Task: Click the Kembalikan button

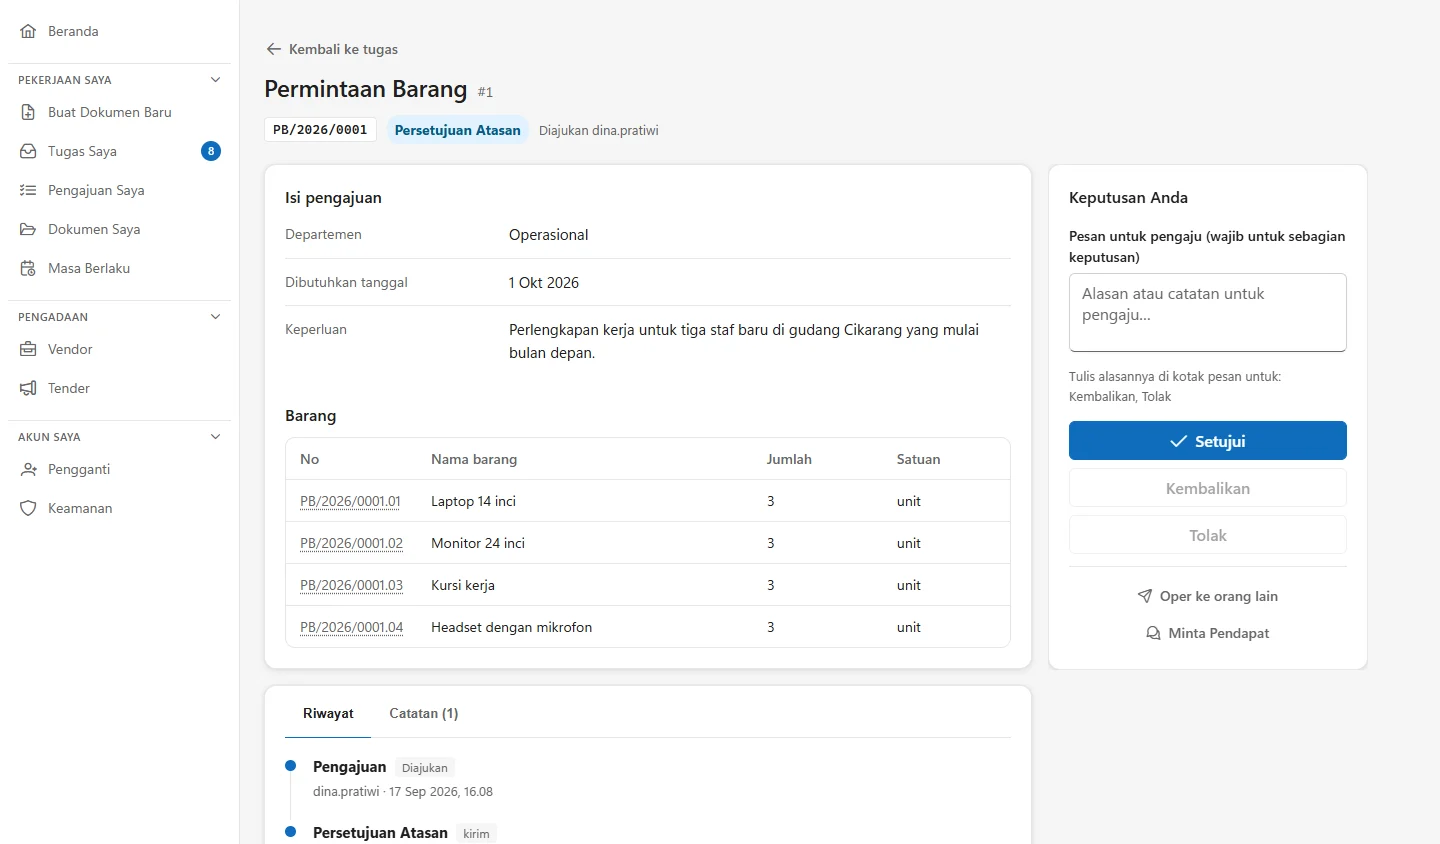Action: (1208, 488)
